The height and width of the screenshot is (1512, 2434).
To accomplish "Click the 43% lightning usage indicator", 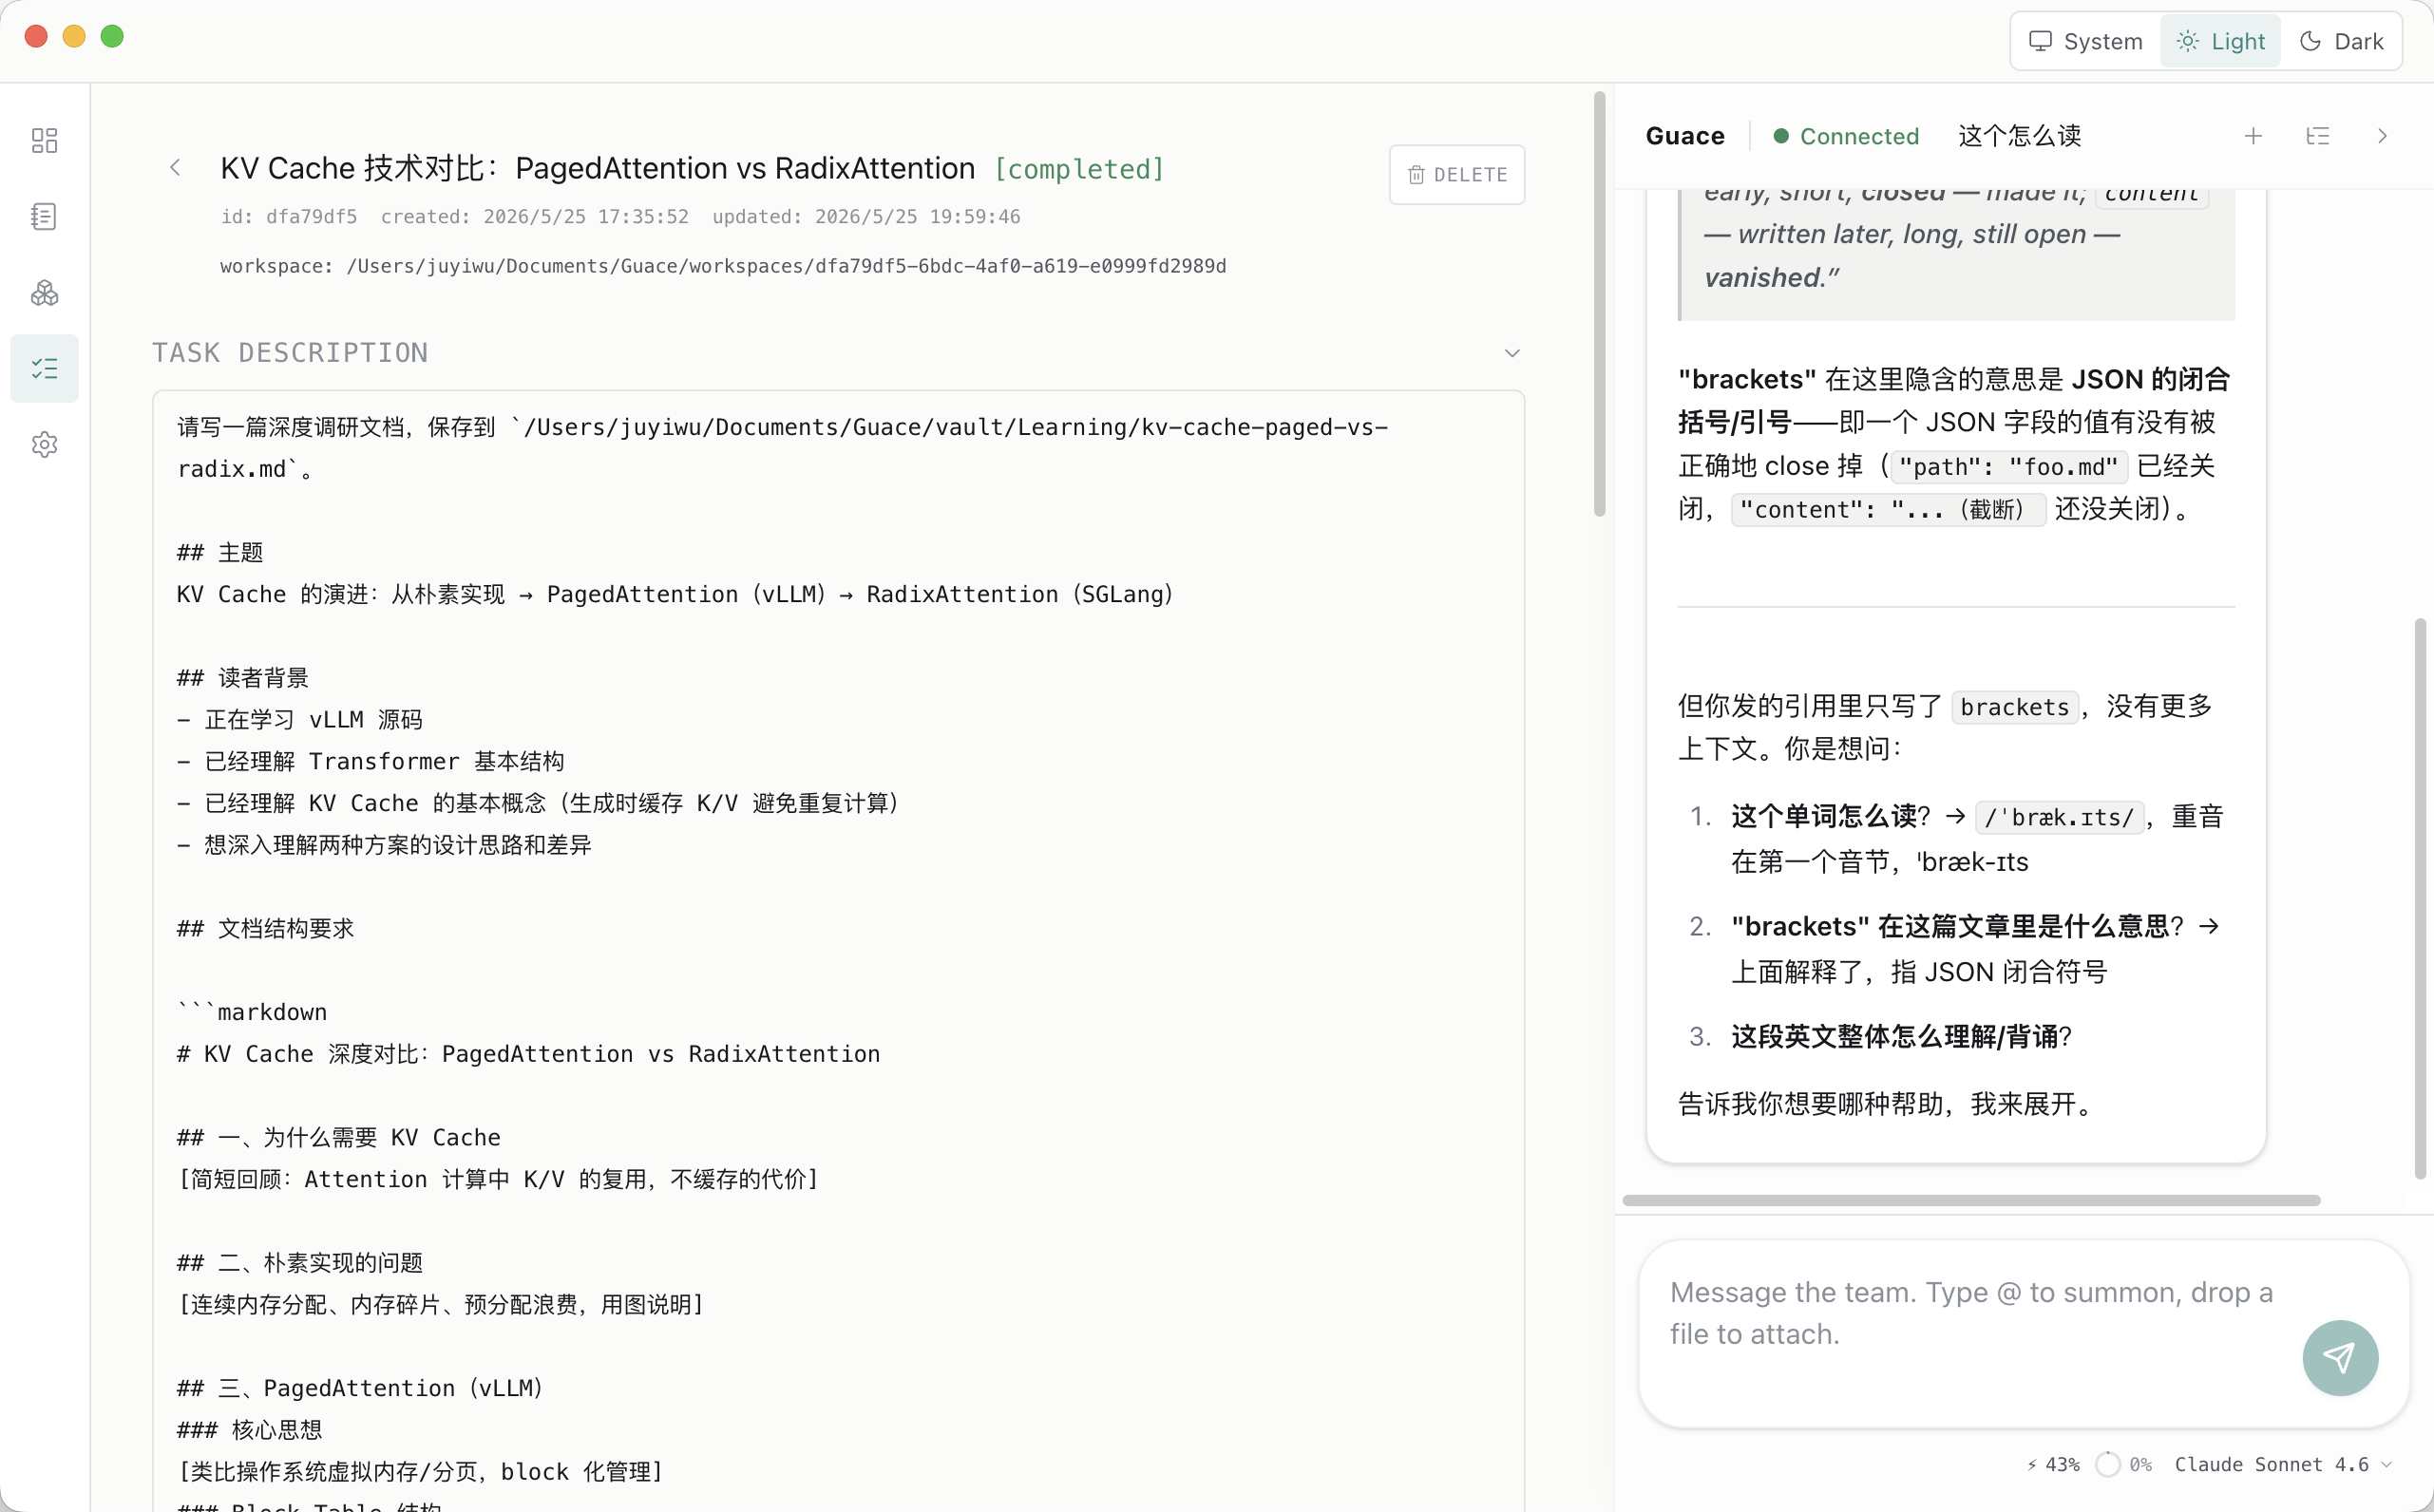I will pyautogui.click(x=2052, y=1464).
